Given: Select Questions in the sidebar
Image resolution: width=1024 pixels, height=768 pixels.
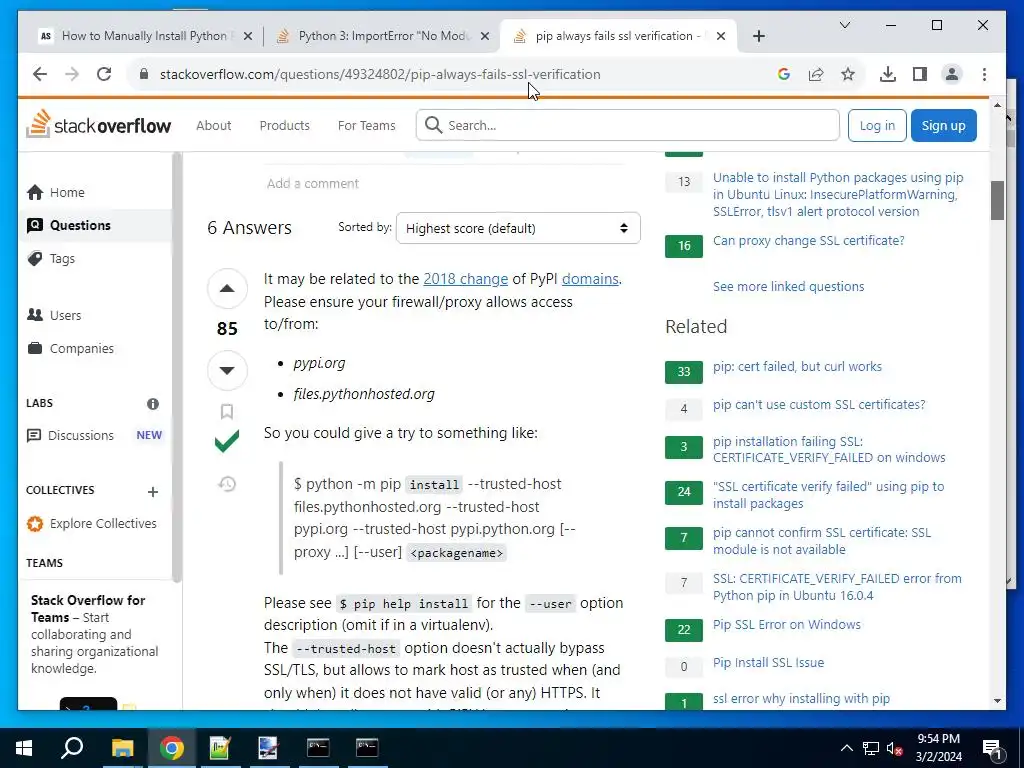Looking at the screenshot, I should [x=80, y=225].
